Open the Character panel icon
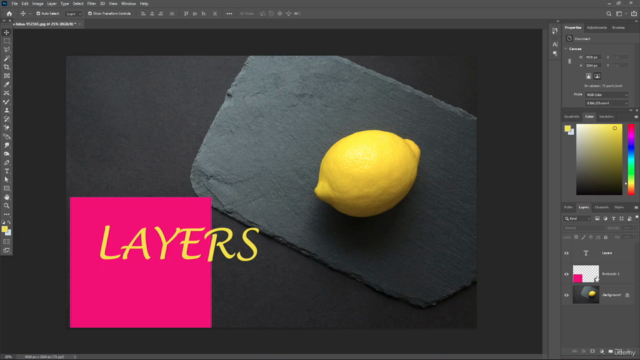The height and width of the screenshot is (360, 640). pos(555,44)
